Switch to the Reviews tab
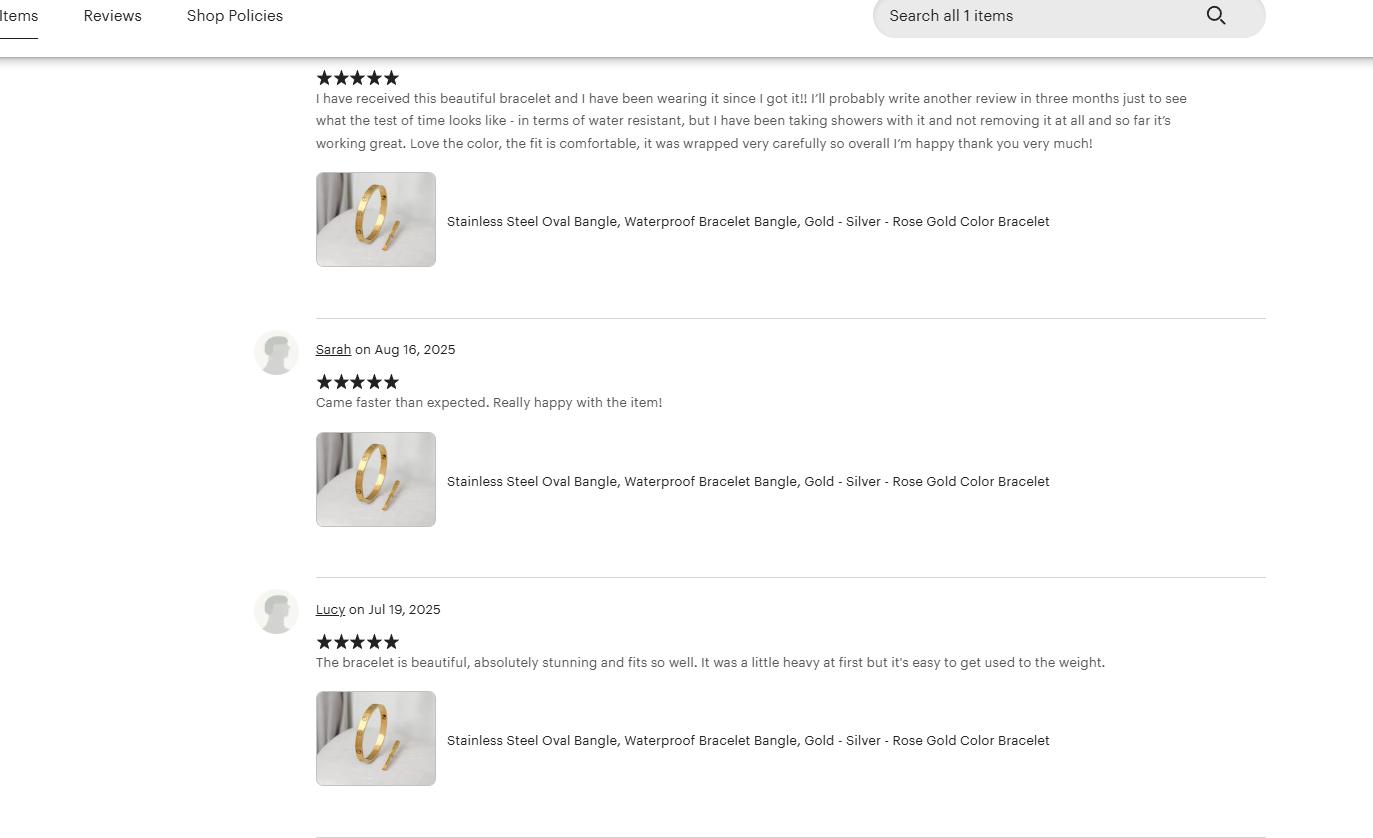 112,16
